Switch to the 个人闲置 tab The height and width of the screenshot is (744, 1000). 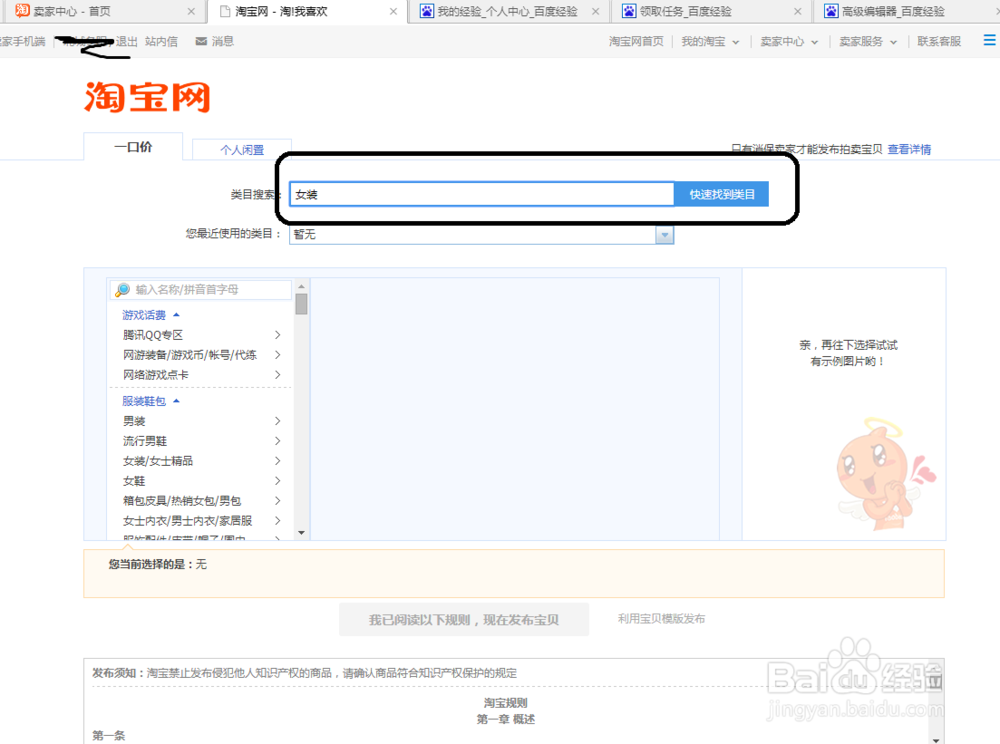click(x=242, y=150)
